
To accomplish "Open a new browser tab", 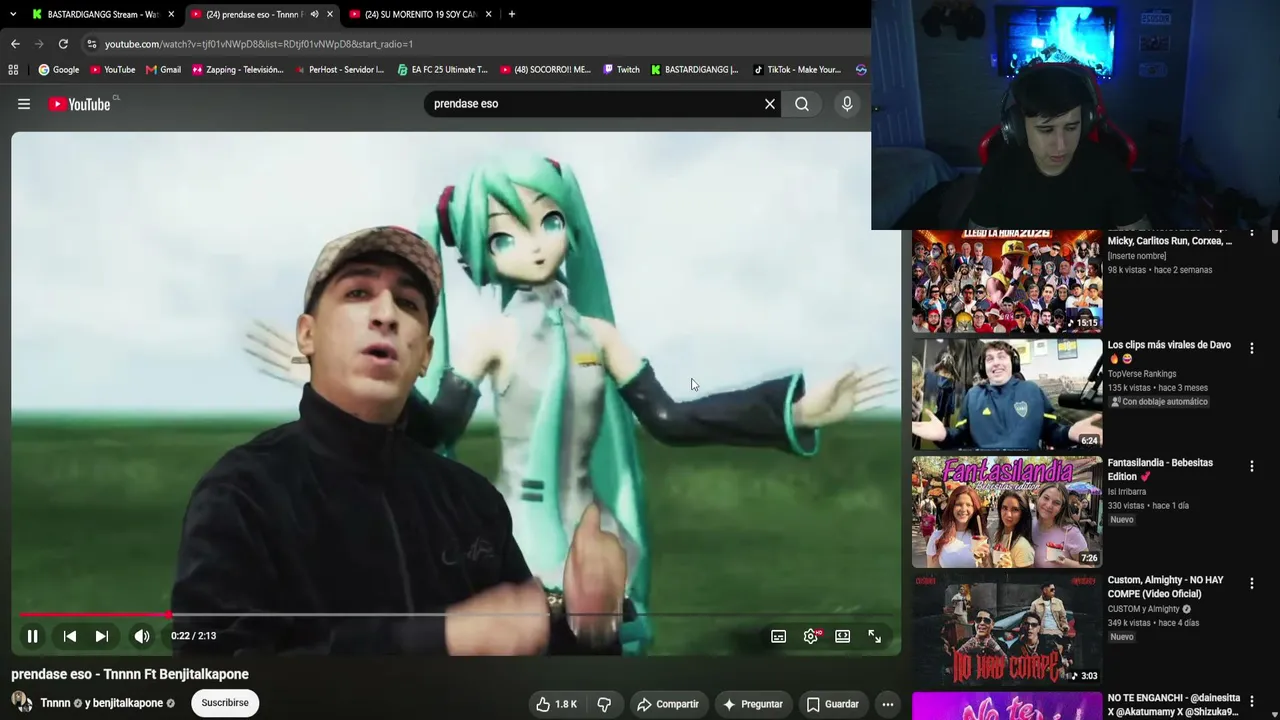I will click(x=512, y=14).
